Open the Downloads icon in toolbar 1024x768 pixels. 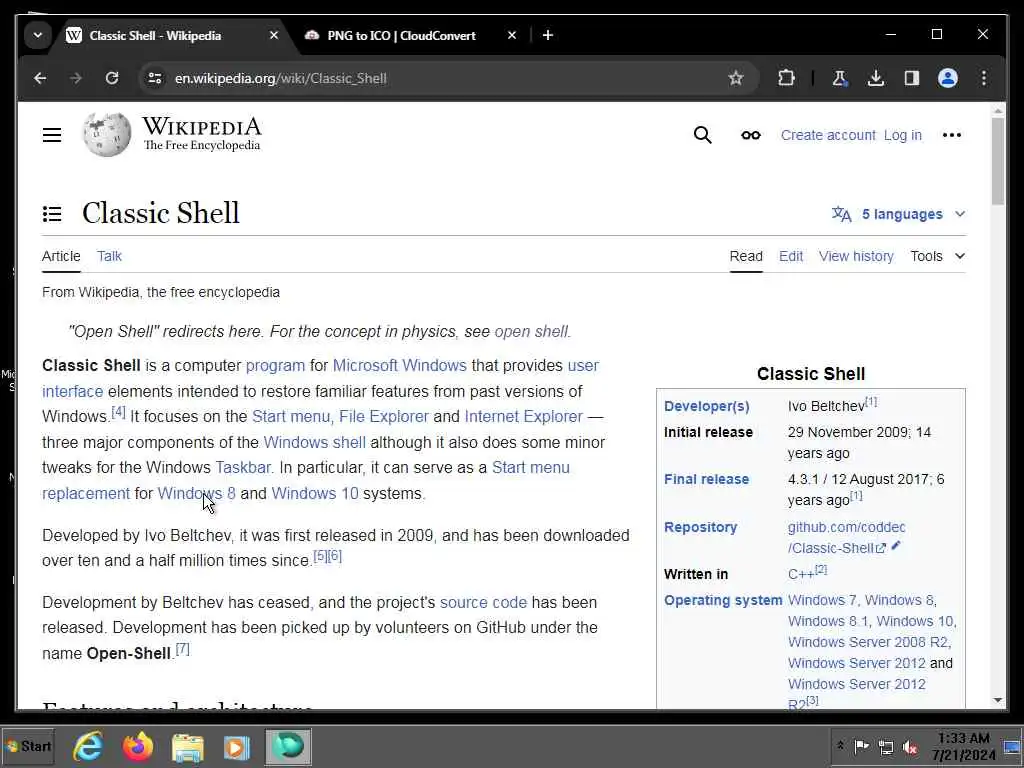point(876,78)
